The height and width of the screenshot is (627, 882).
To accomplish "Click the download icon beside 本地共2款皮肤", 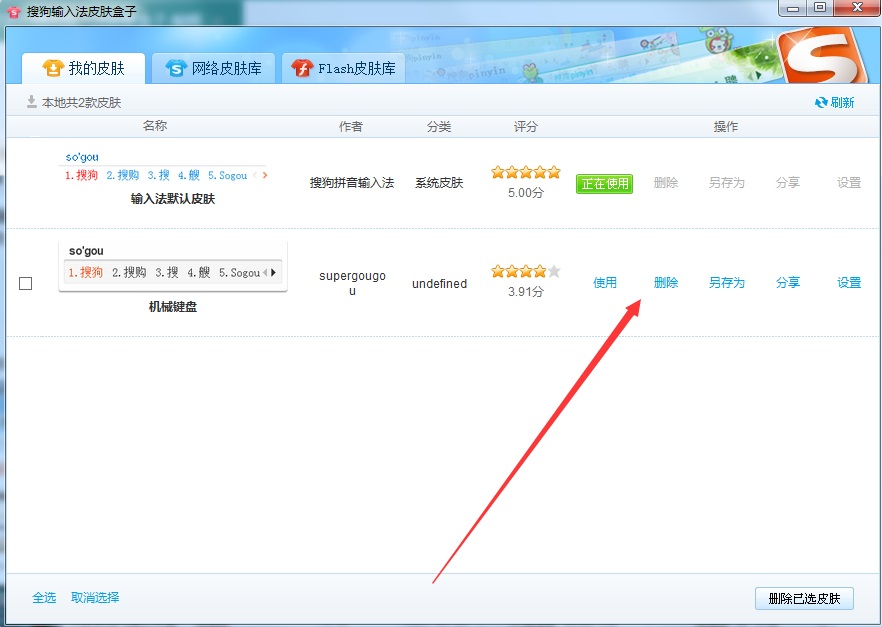I will [32, 102].
